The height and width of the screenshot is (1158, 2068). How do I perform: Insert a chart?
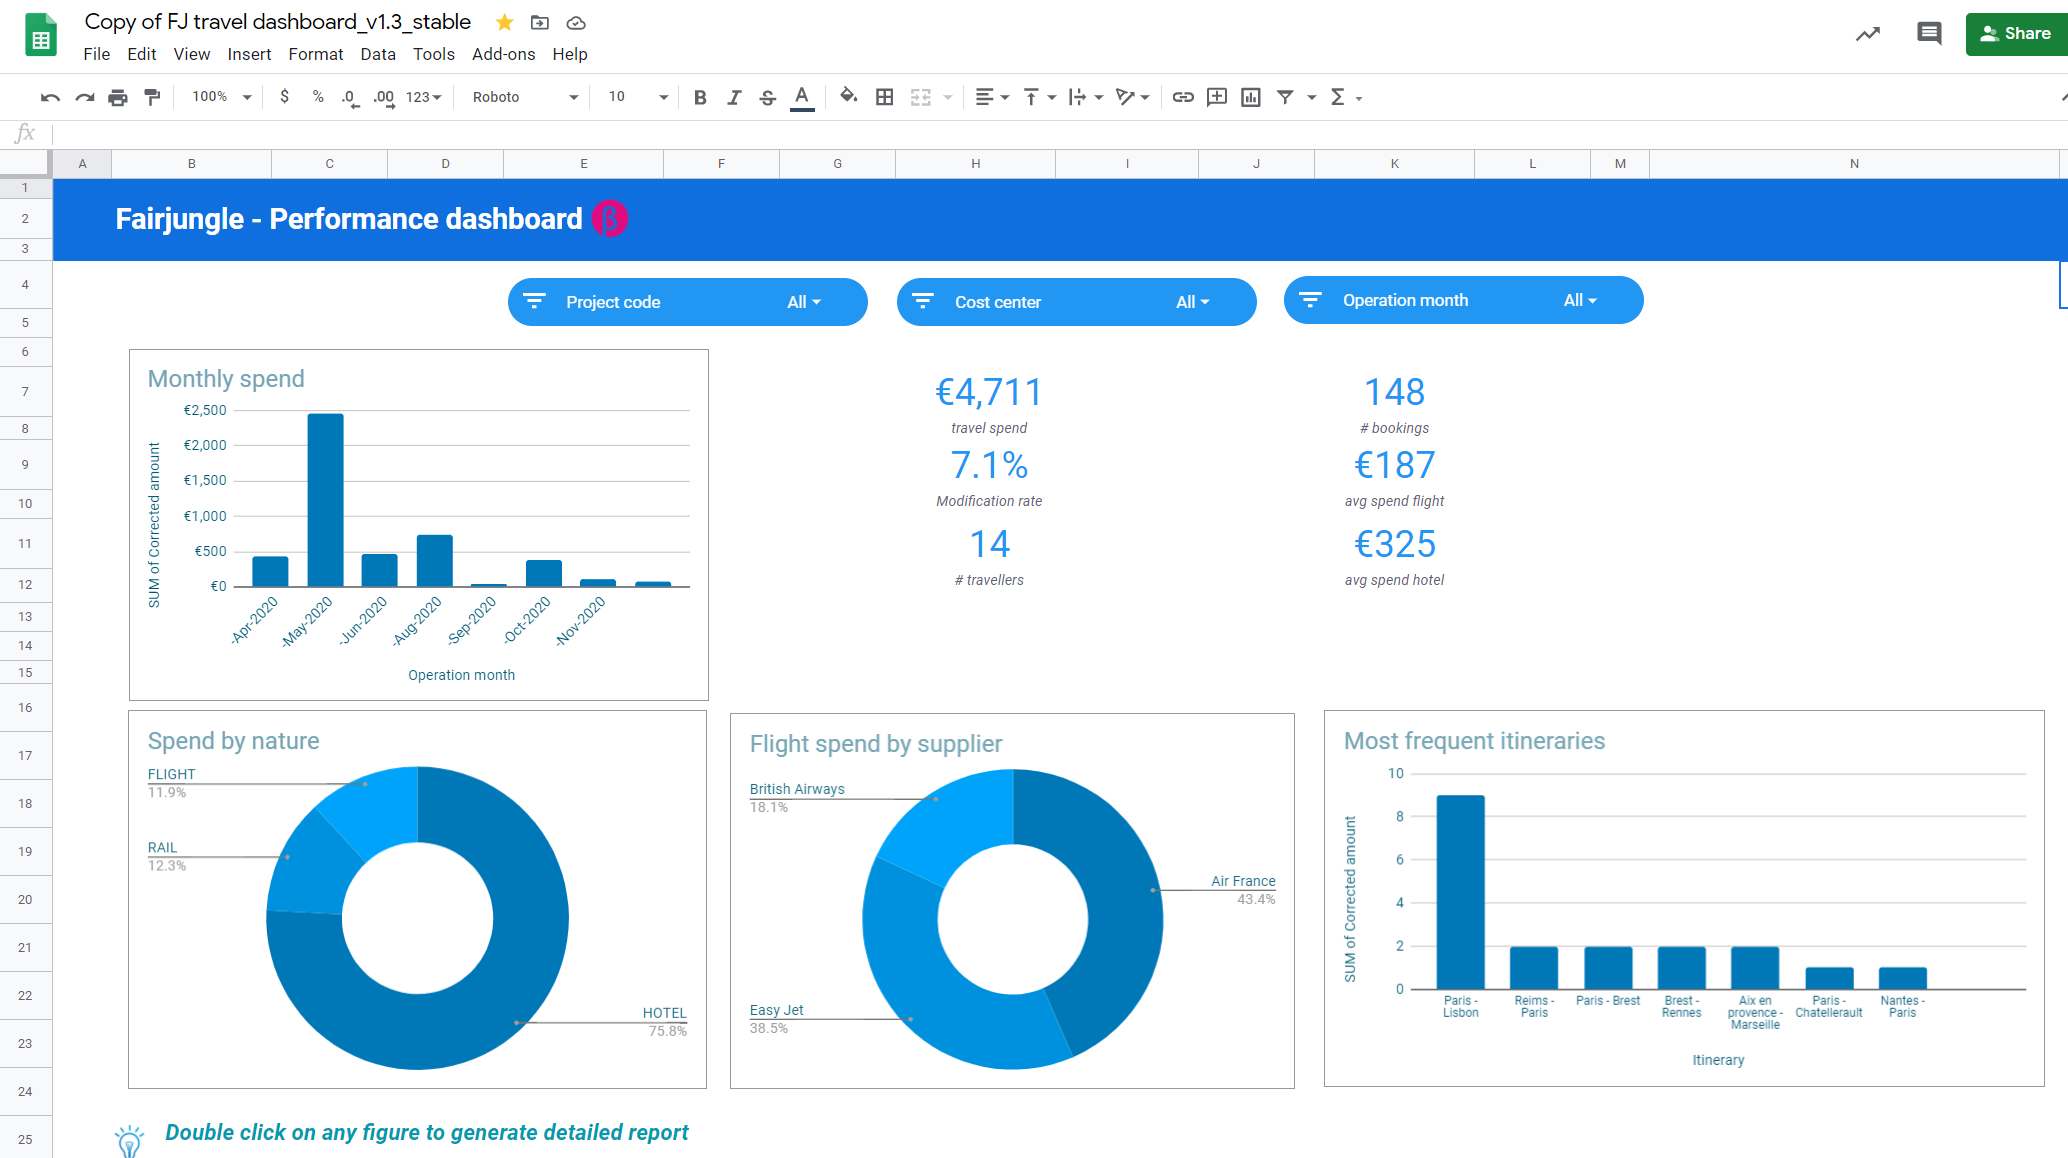[x=1251, y=97]
